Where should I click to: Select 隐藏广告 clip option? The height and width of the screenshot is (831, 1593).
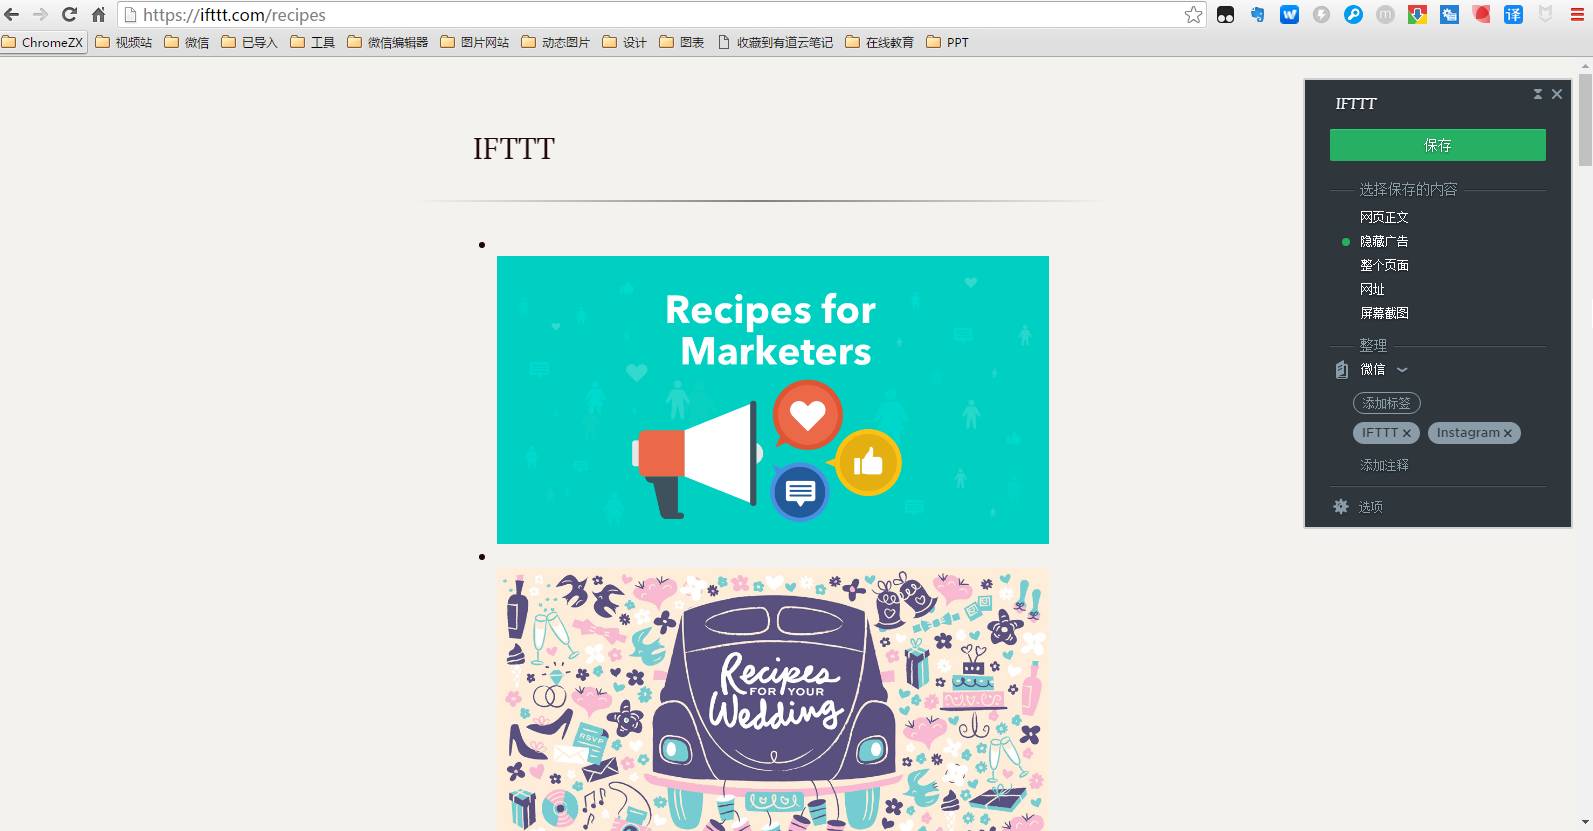point(1384,241)
